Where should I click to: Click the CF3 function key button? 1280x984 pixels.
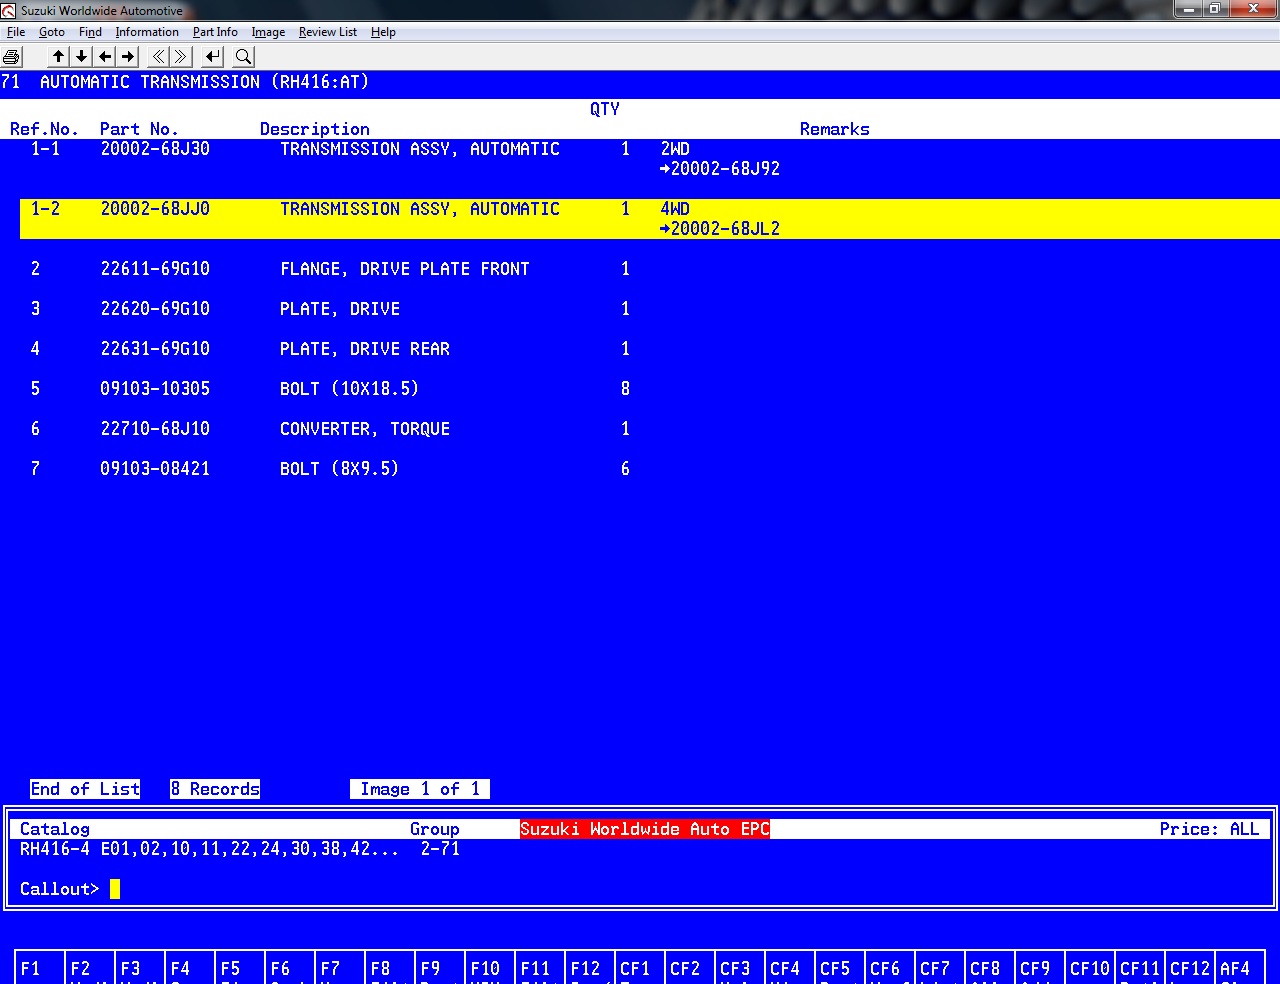pyautogui.click(x=740, y=968)
